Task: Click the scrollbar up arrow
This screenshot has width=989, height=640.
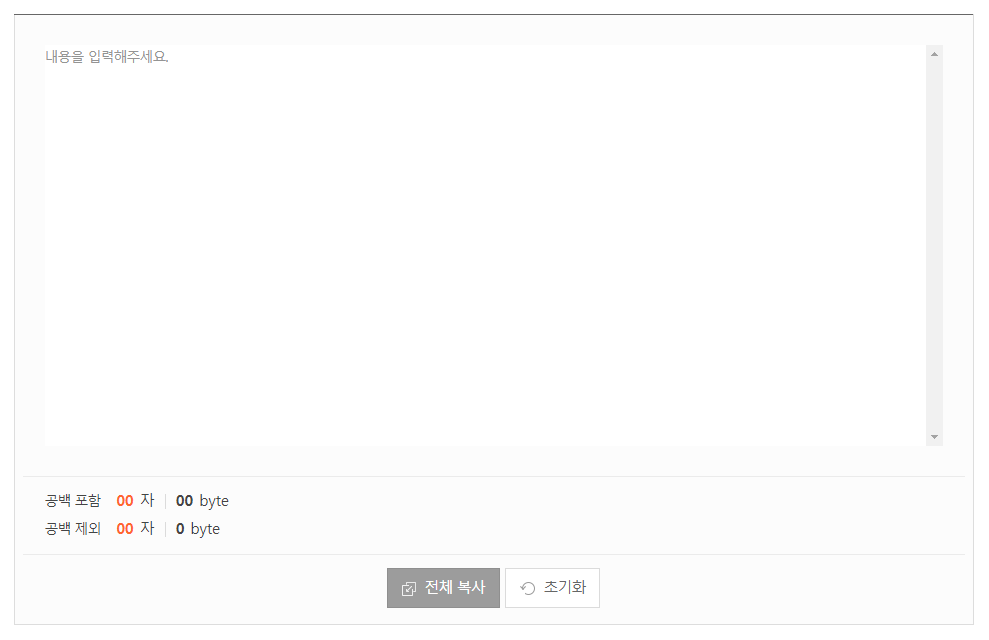Action: pos(934,54)
